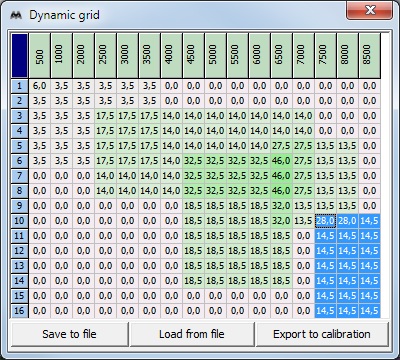Click 13,5 in row 5 under 8000

(348, 146)
